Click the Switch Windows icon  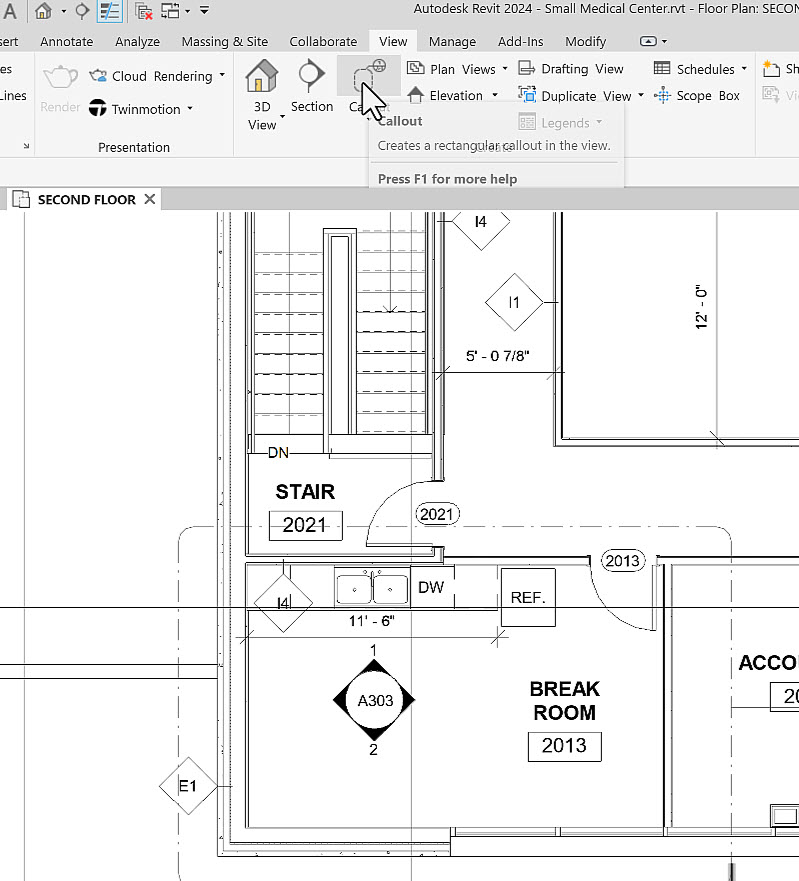(170, 11)
